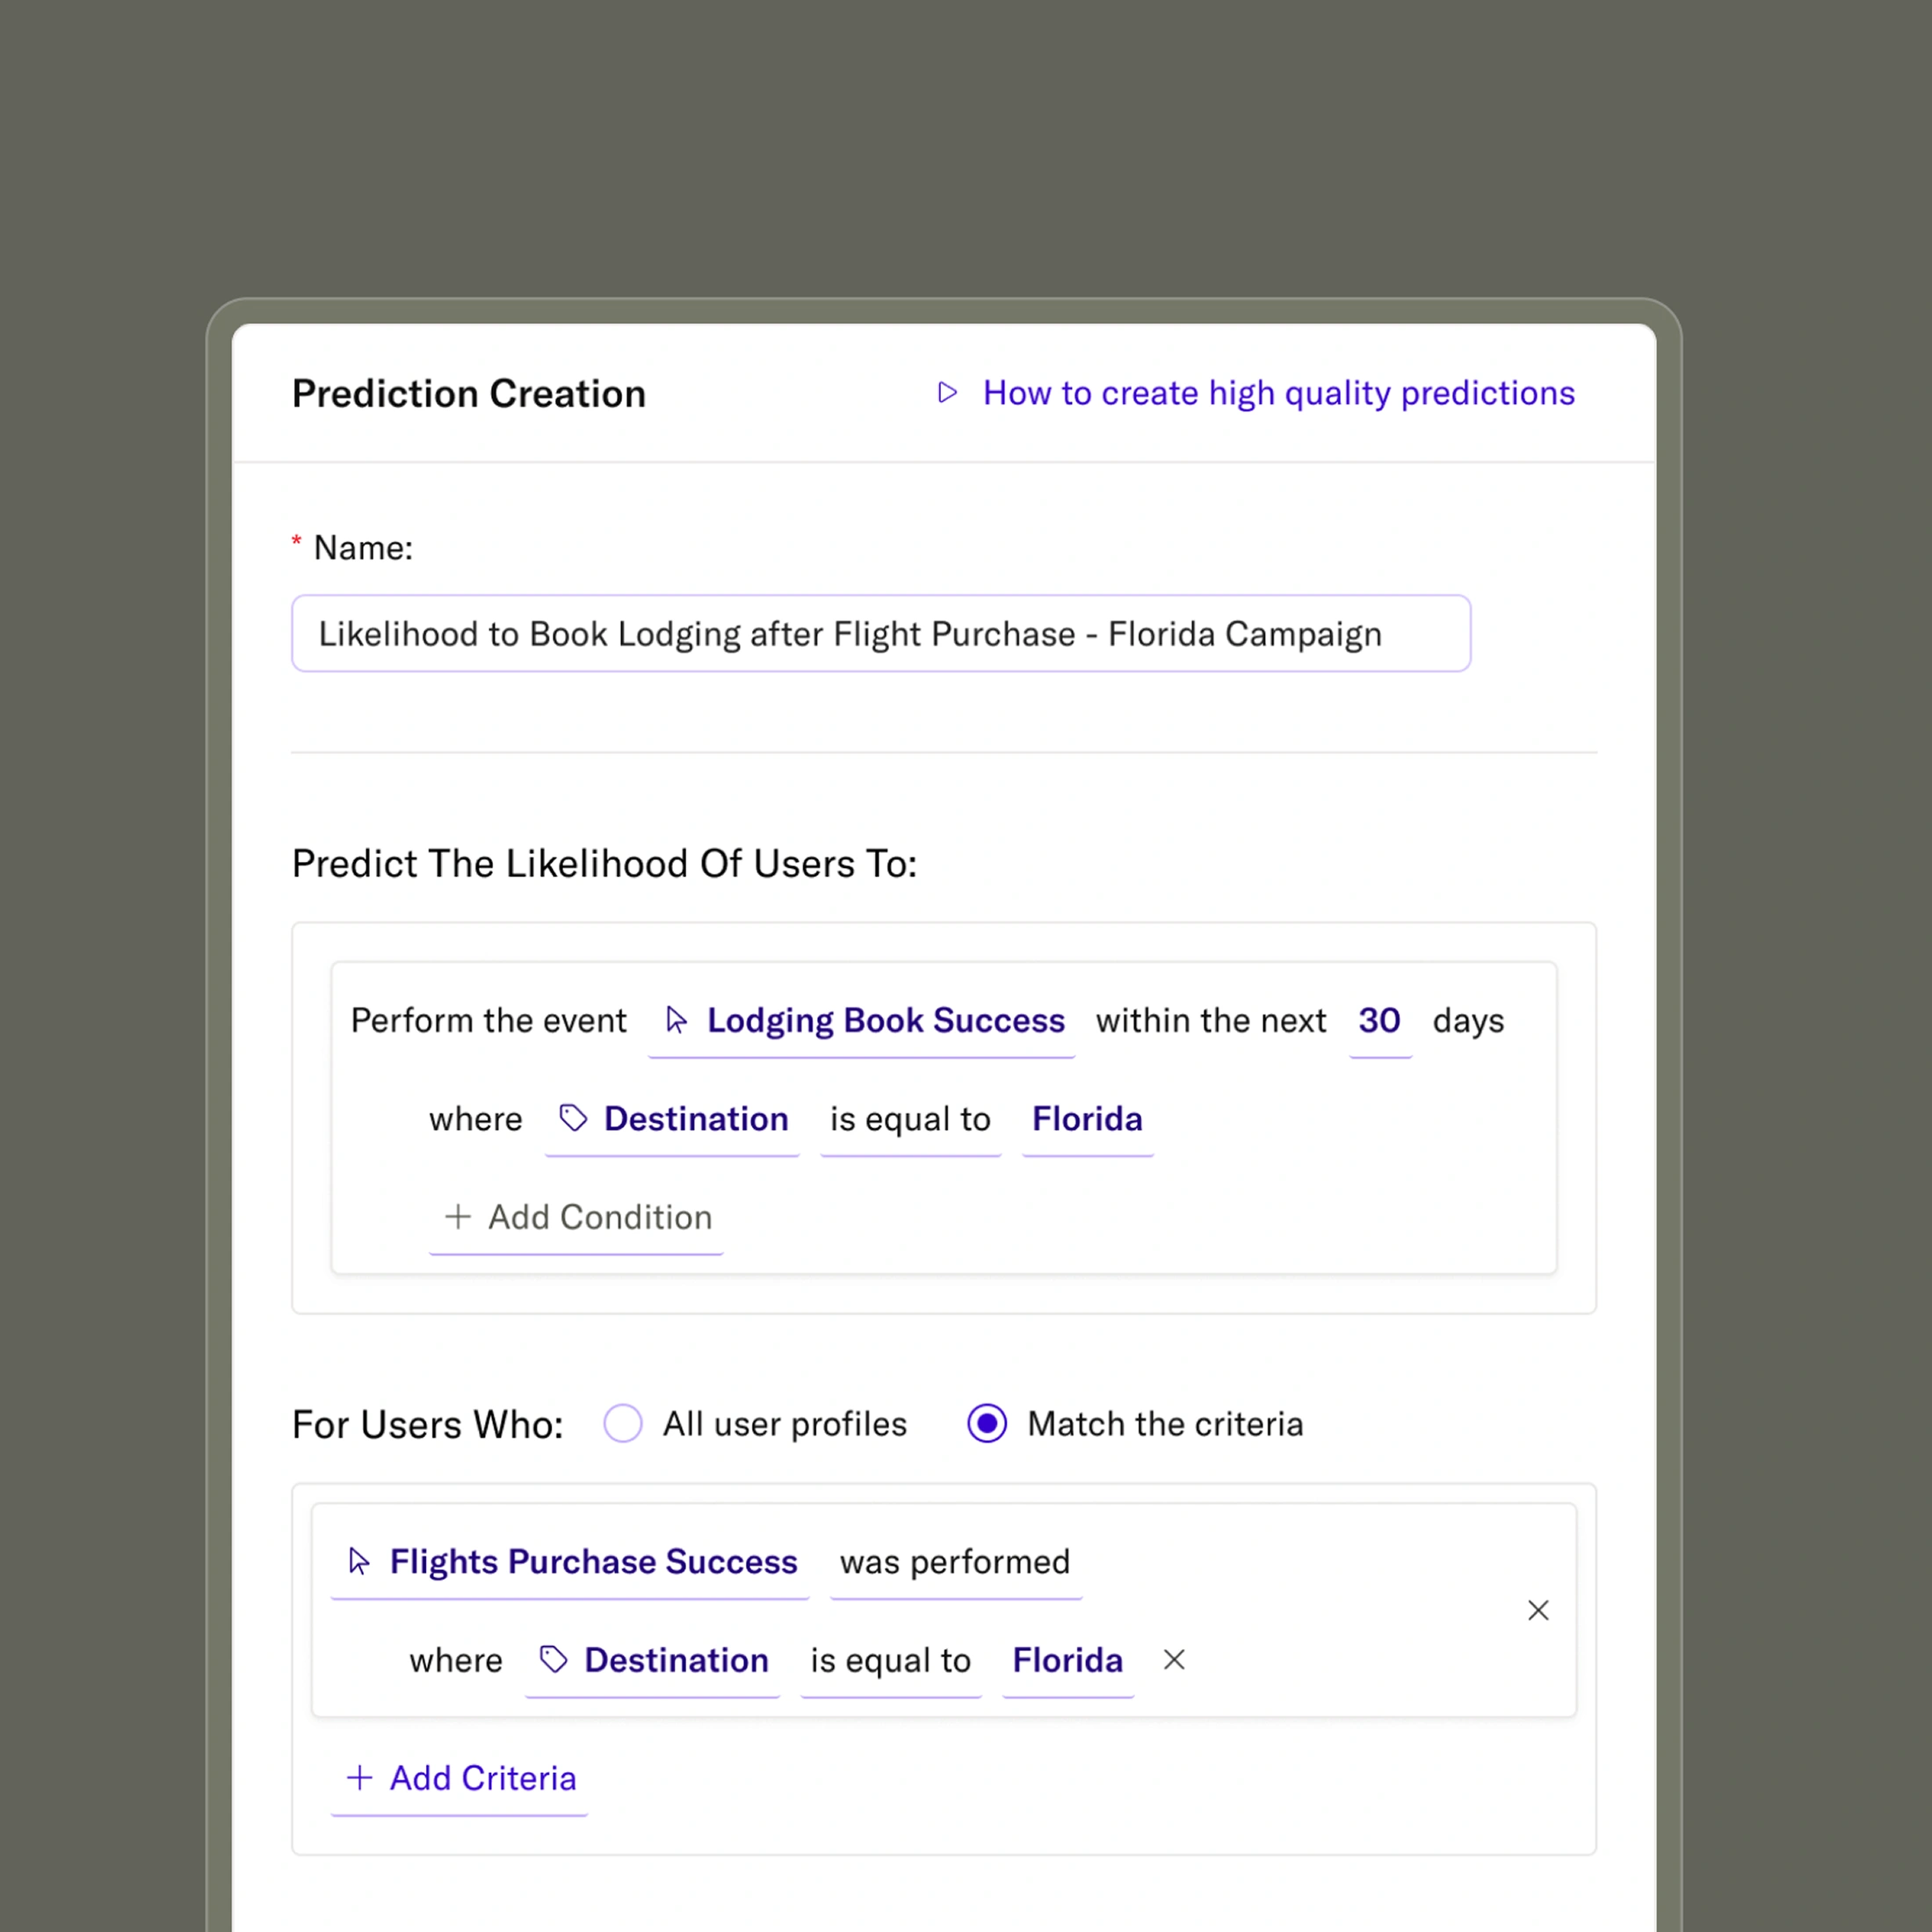
Task: Click the cursor icon next to Lodging Book Success
Action: pos(677,1020)
